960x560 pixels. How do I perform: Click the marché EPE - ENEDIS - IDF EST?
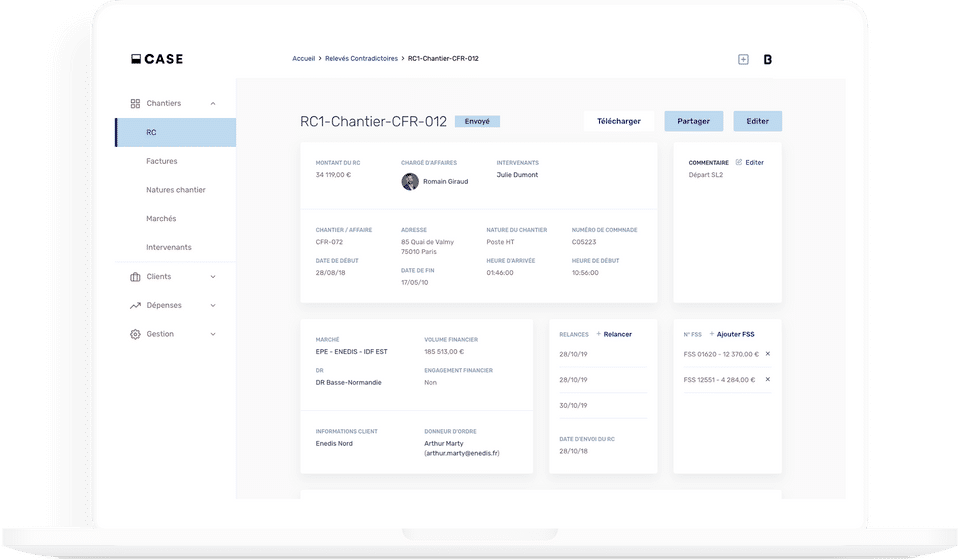click(351, 352)
